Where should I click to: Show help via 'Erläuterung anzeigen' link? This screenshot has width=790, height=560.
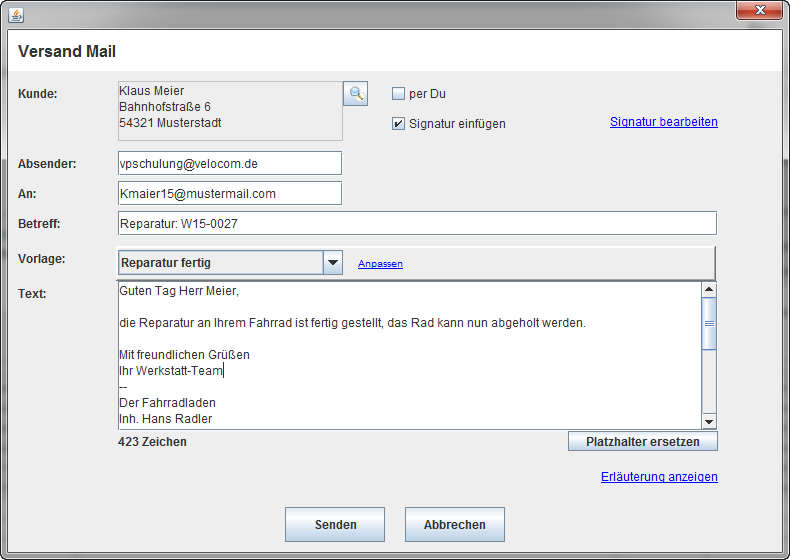[659, 477]
